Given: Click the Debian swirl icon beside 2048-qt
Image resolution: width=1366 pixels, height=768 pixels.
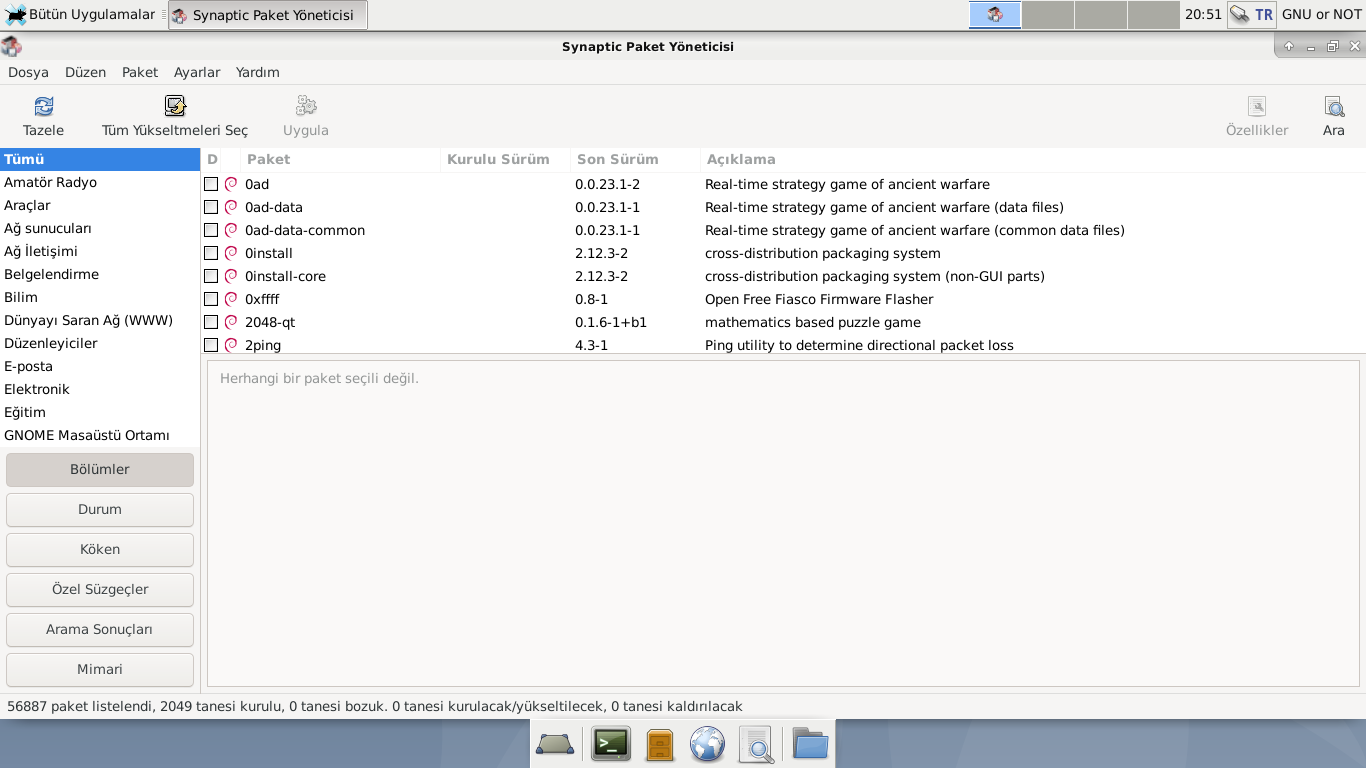Looking at the screenshot, I should coord(231,322).
